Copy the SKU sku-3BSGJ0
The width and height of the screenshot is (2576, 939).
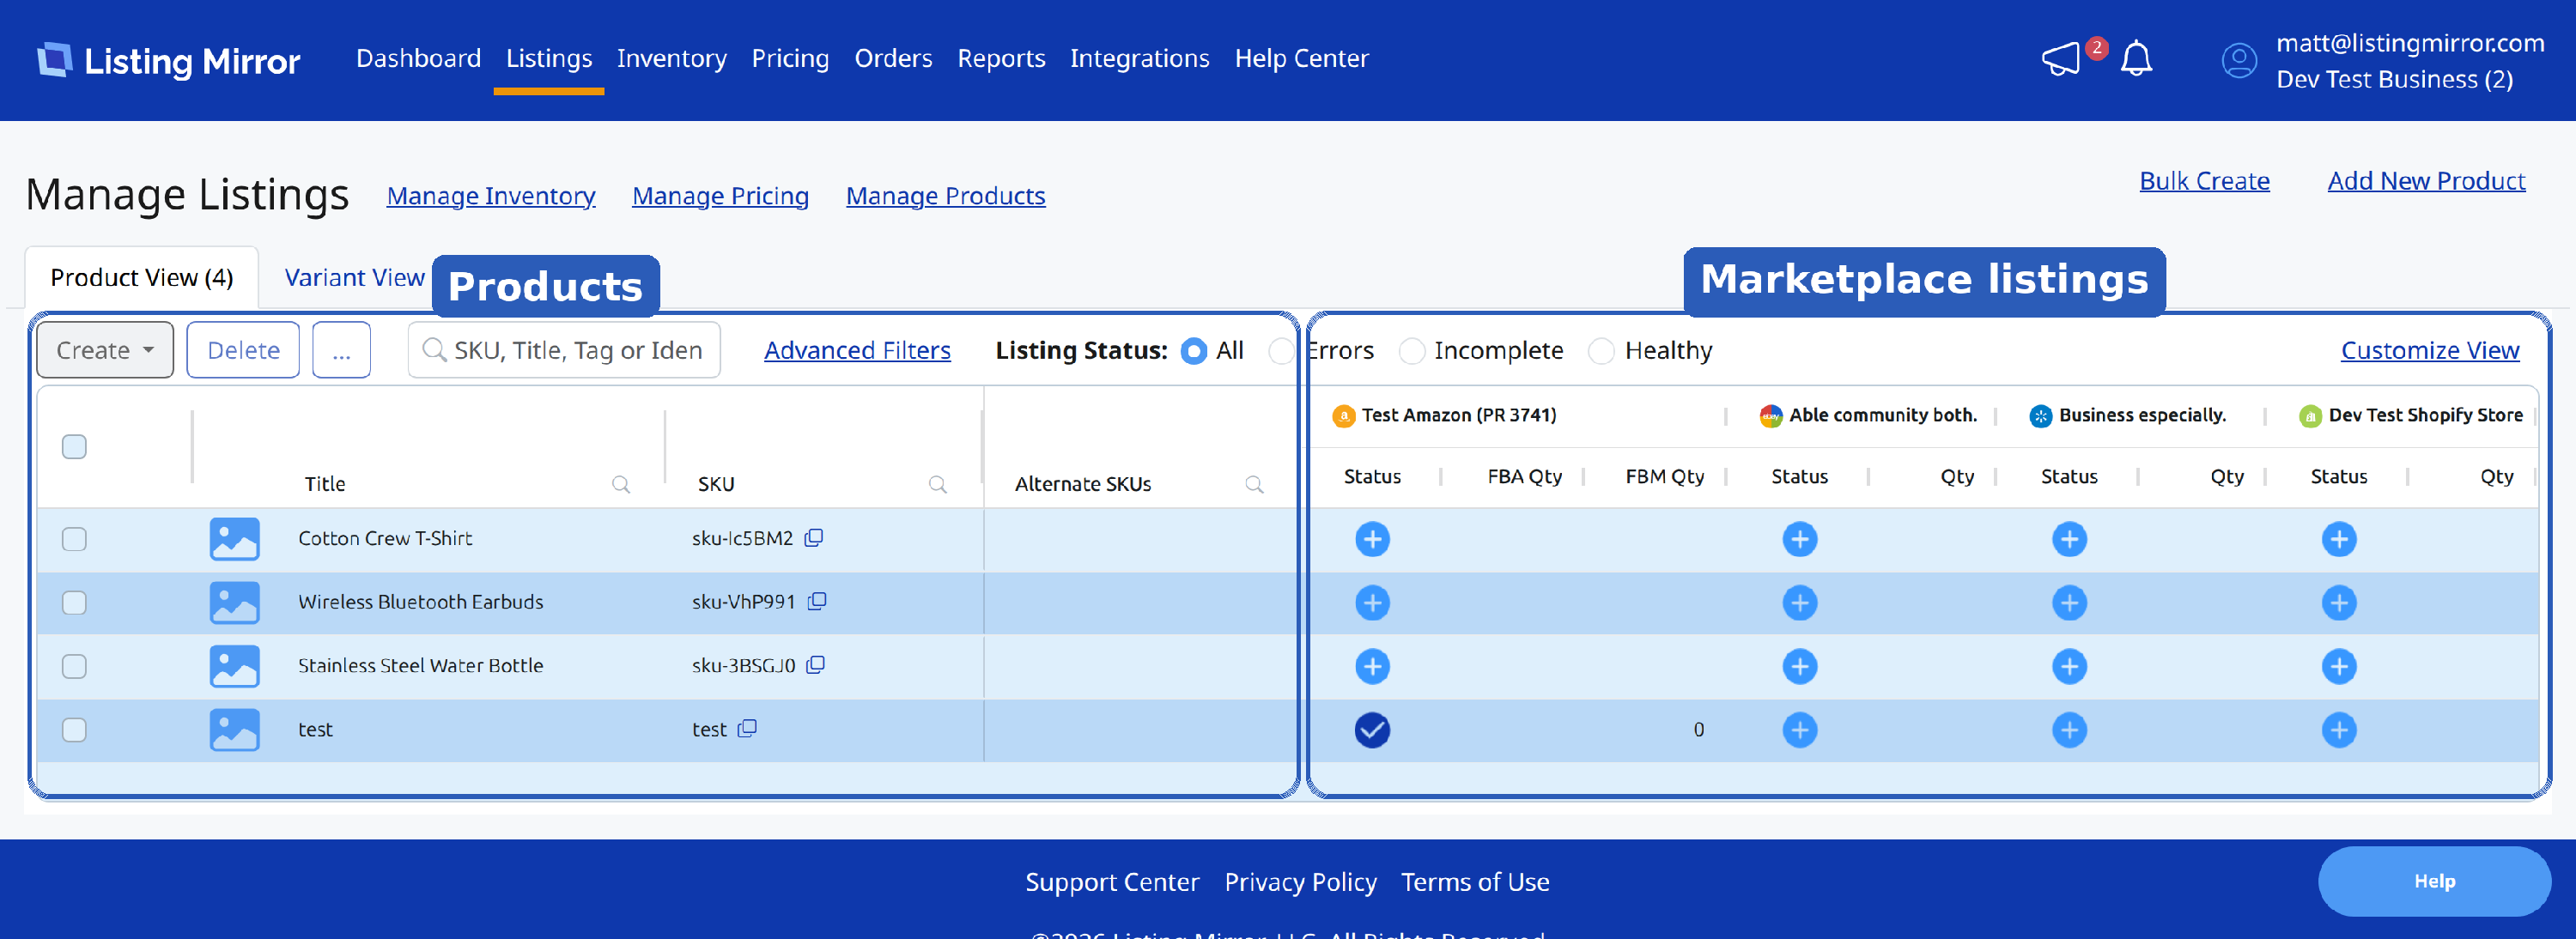click(816, 665)
